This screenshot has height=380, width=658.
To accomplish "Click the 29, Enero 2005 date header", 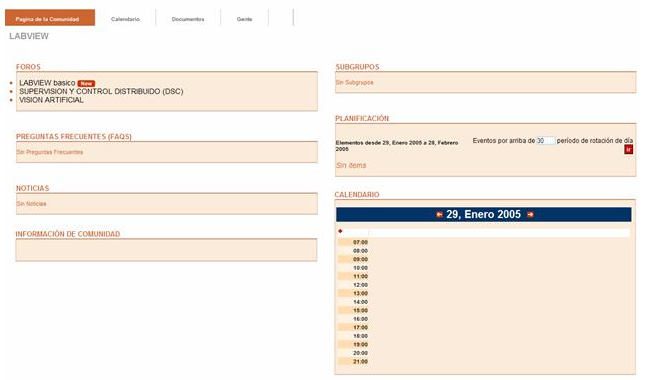I will tap(483, 214).
